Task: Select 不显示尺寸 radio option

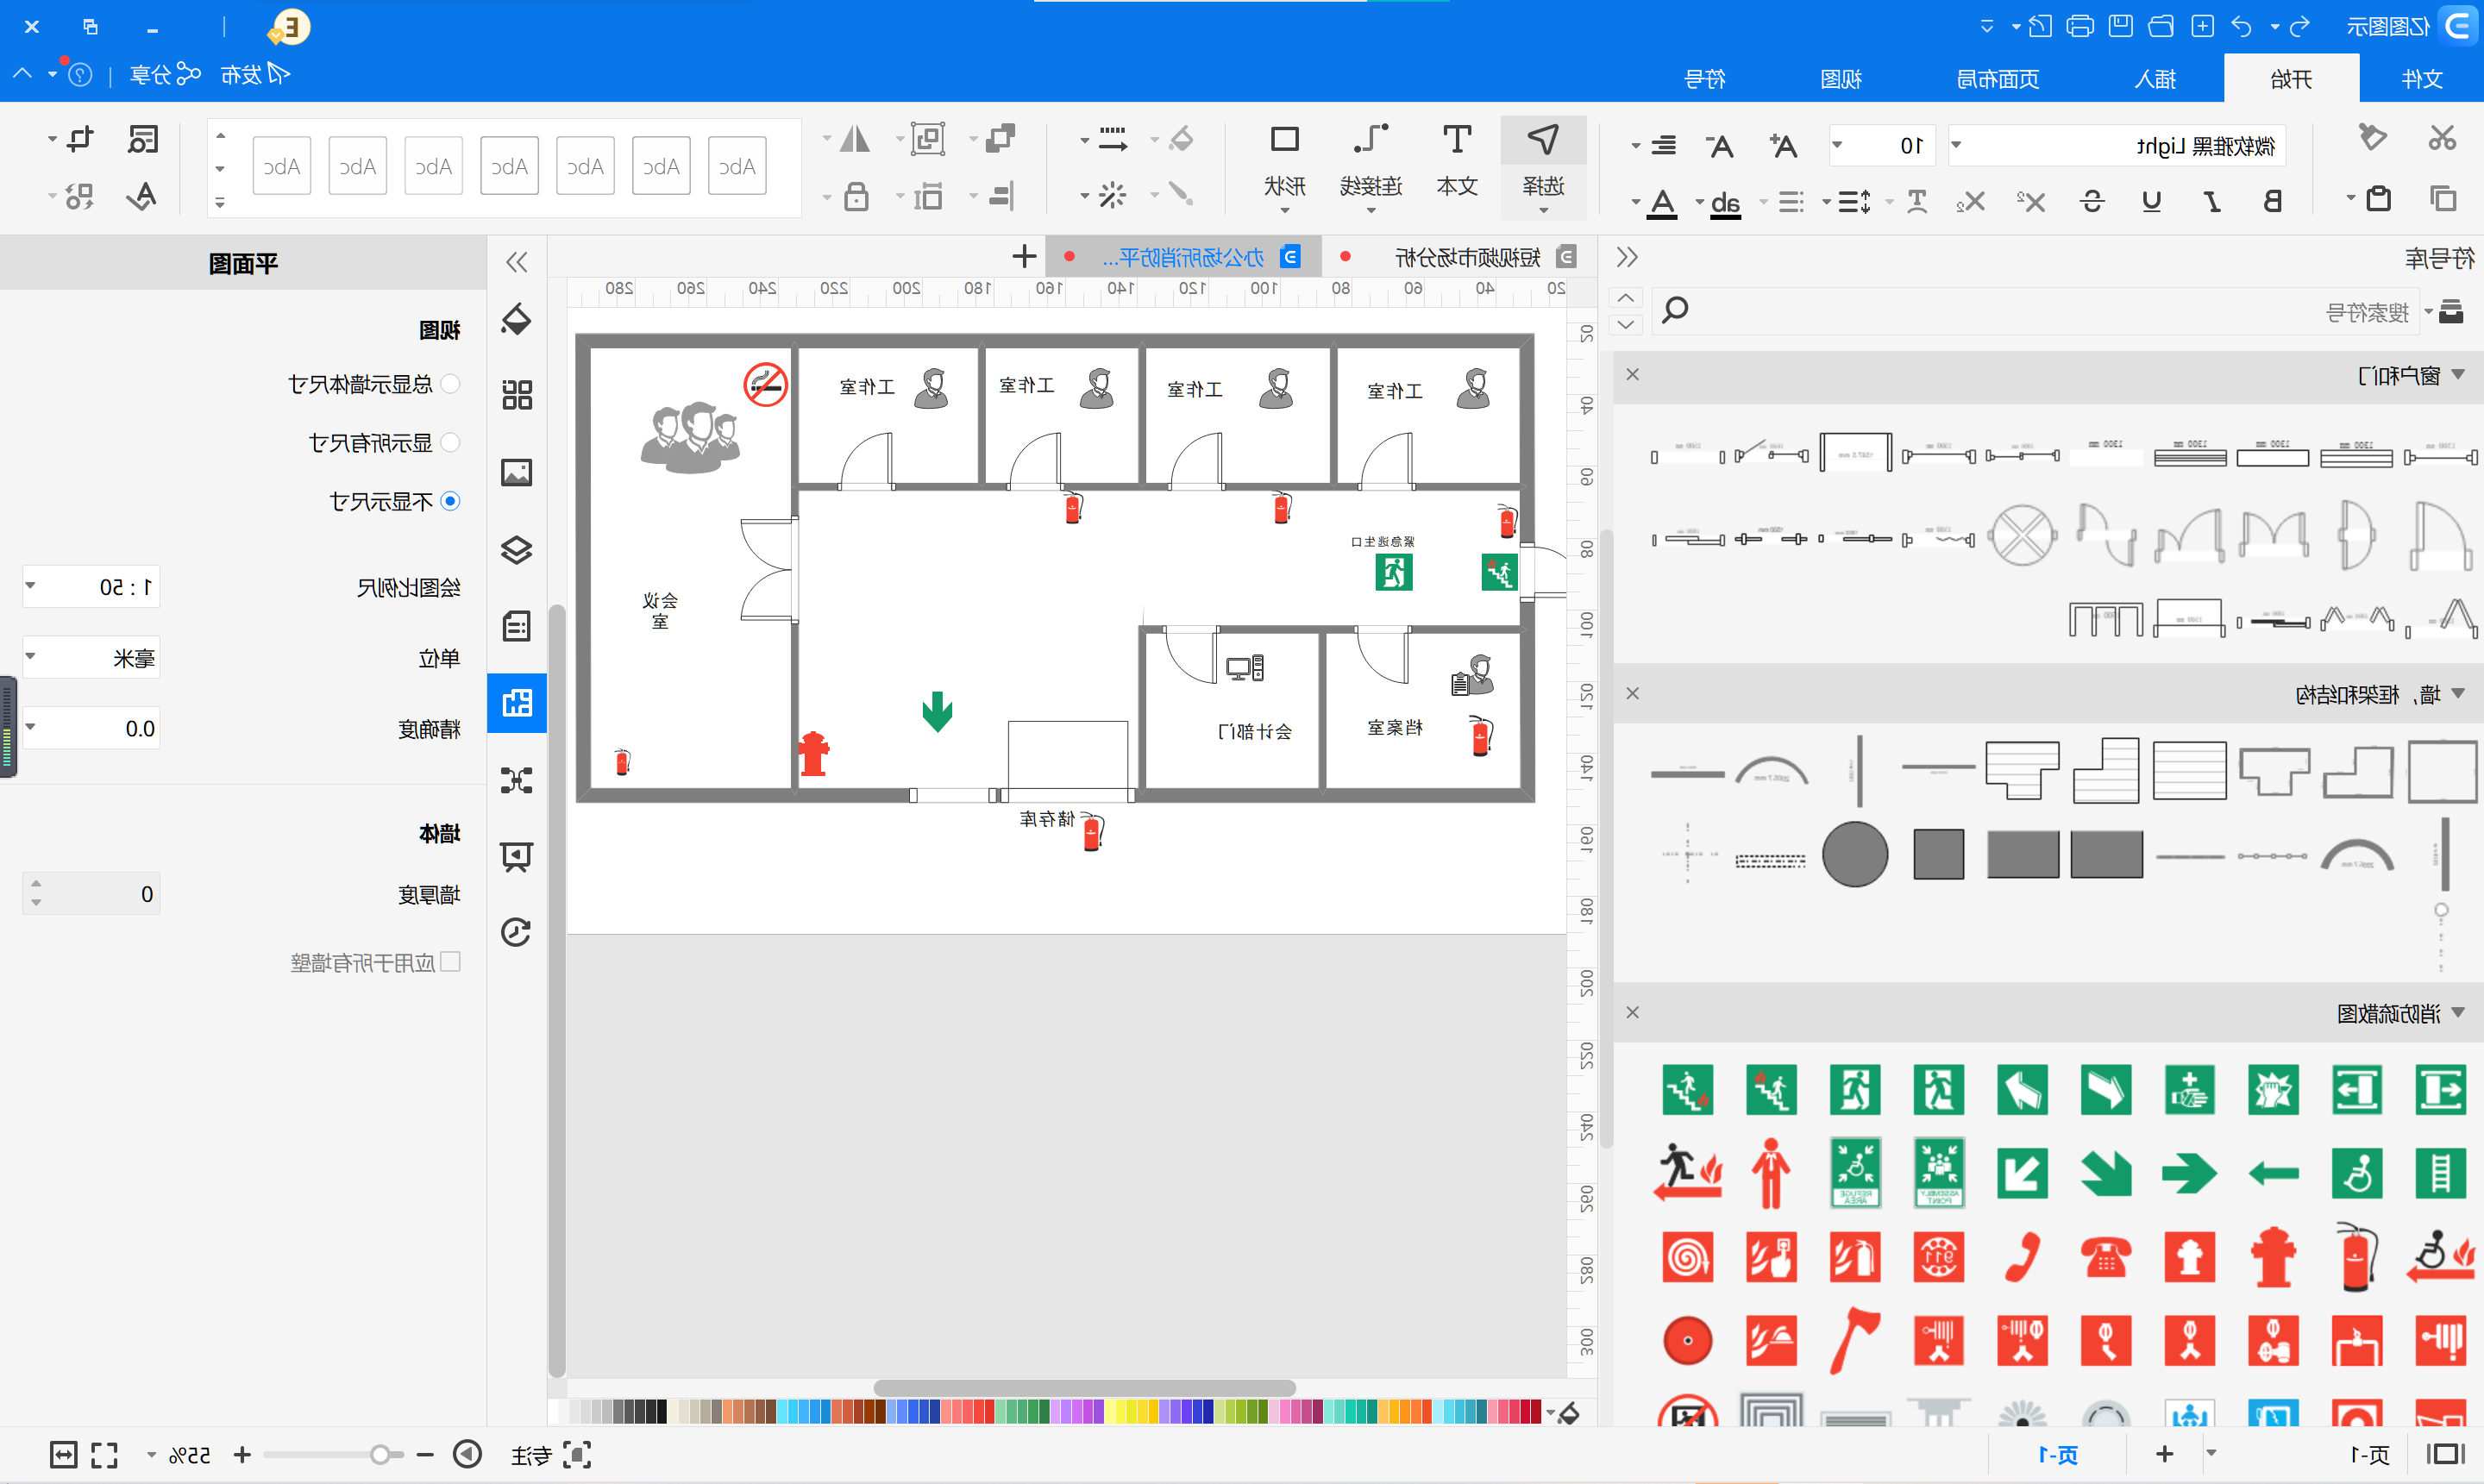Action: coord(450,501)
